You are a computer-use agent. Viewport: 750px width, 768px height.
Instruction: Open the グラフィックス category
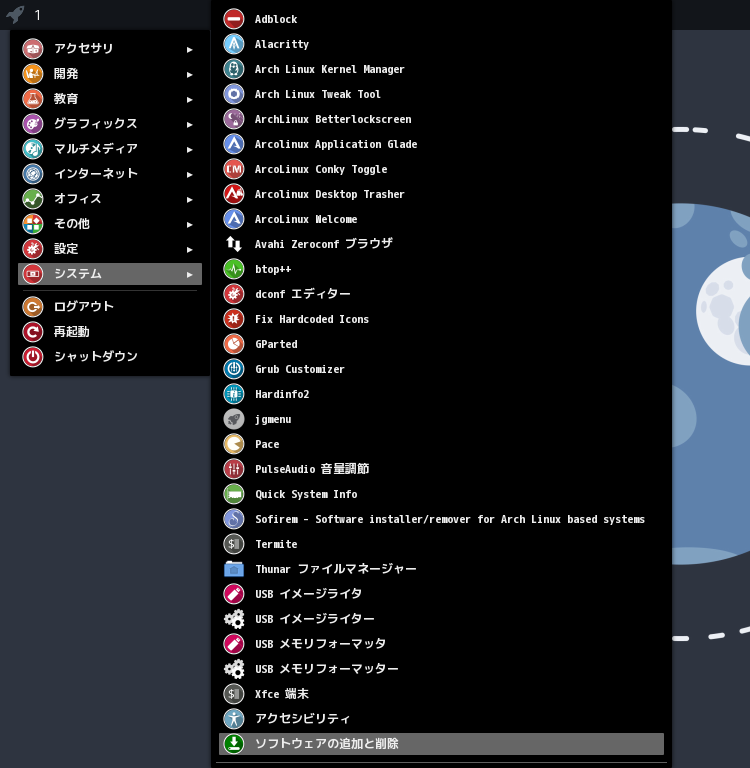[110, 123]
